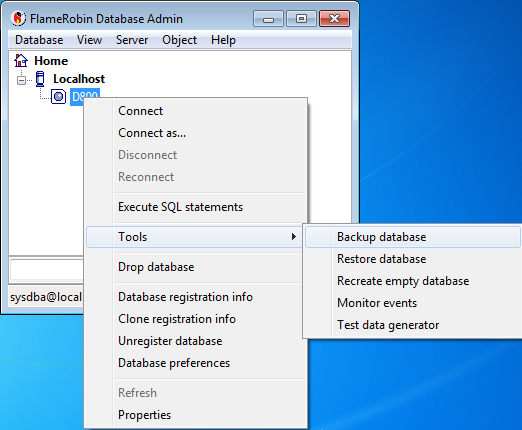The height and width of the screenshot is (430, 522).
Task: Select Recreate empty database
Action: click(413, 281)
